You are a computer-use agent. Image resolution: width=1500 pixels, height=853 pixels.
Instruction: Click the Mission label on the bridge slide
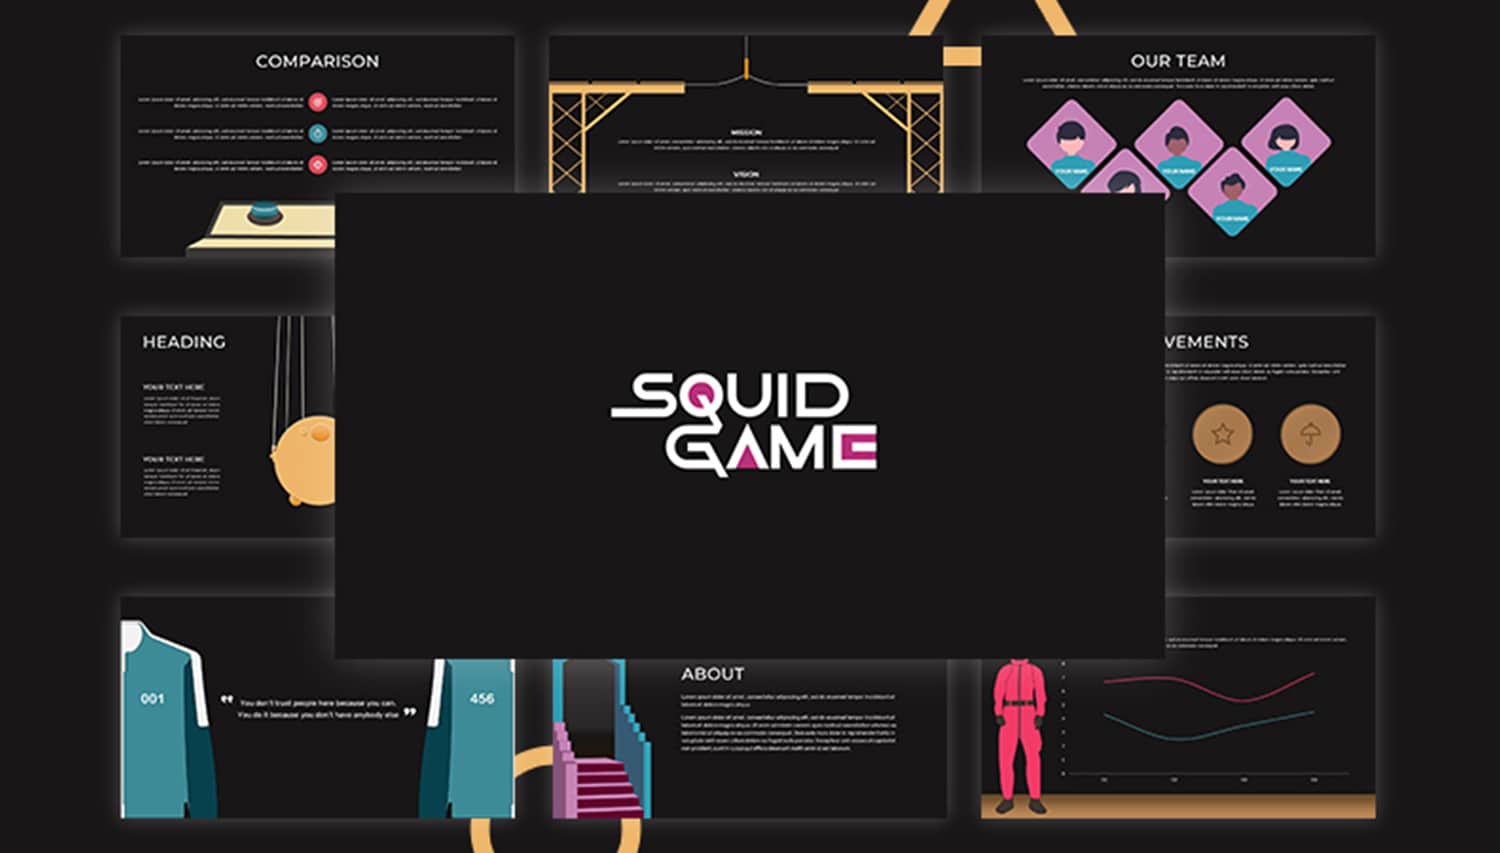pyautogui.click(x=746, y=132)
